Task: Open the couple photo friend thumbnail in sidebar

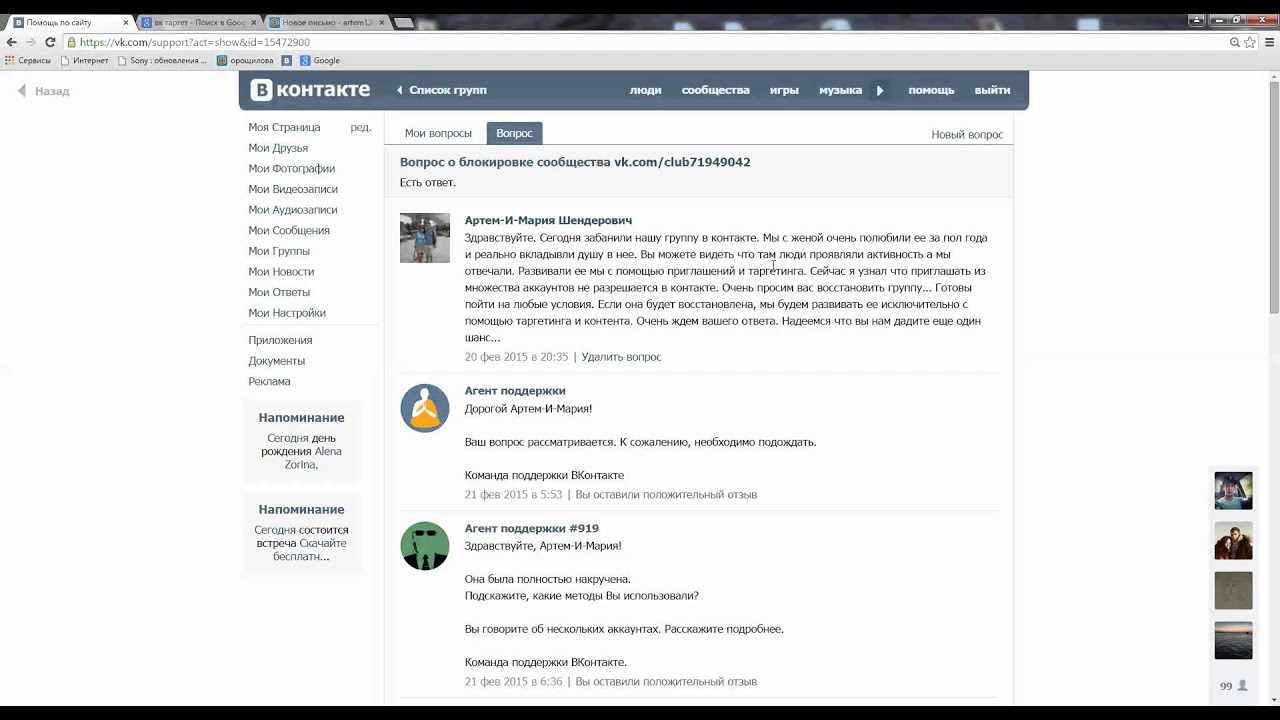Action: click(x=1233, y=541)
